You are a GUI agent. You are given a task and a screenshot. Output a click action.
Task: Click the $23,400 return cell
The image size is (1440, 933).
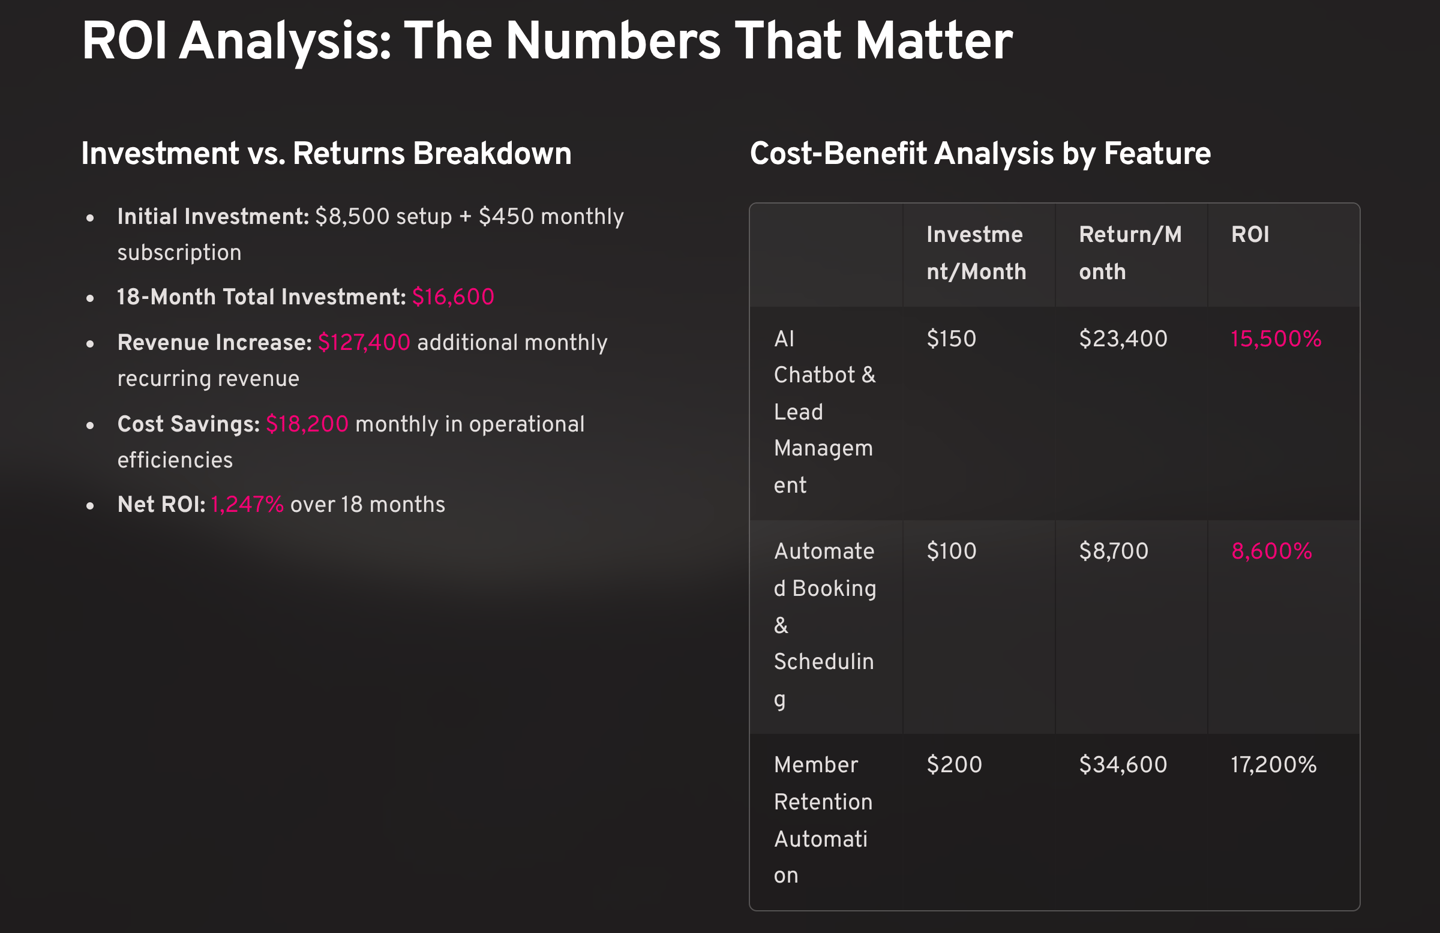click(x=1123, y=339)
